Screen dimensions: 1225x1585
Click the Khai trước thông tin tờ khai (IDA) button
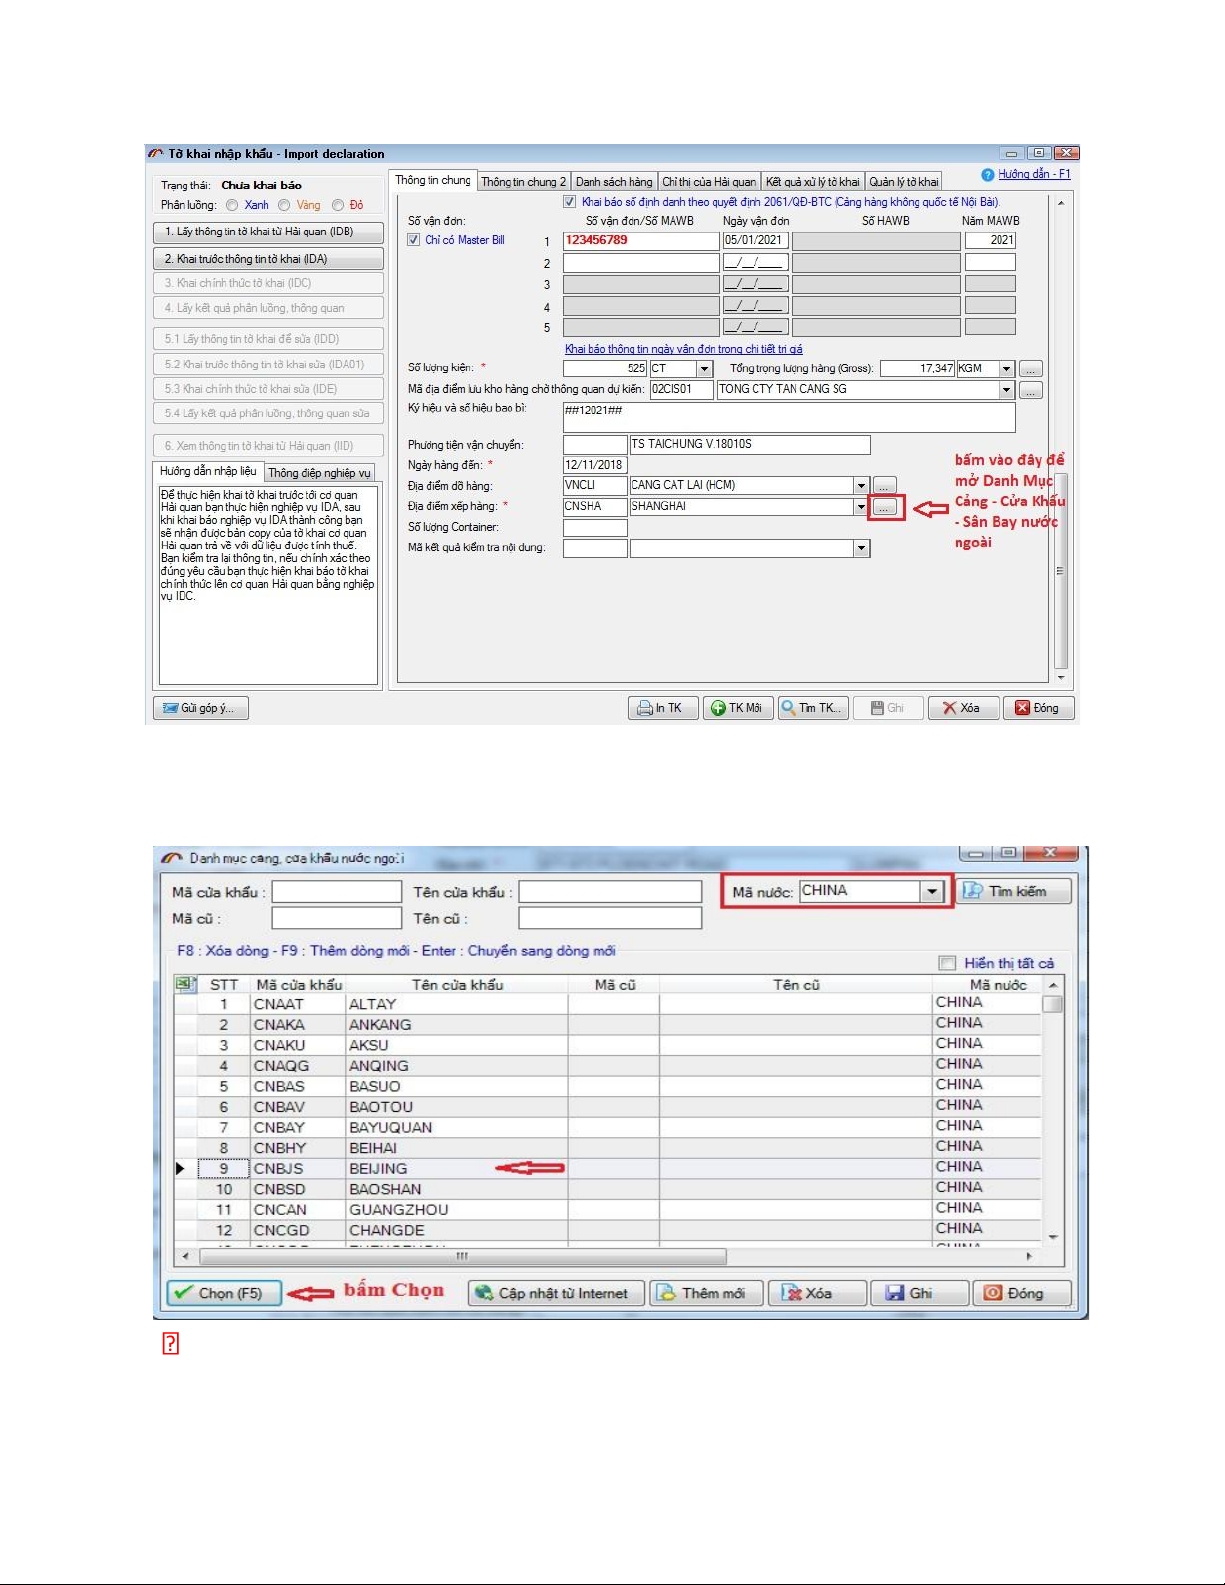(268, 259)
